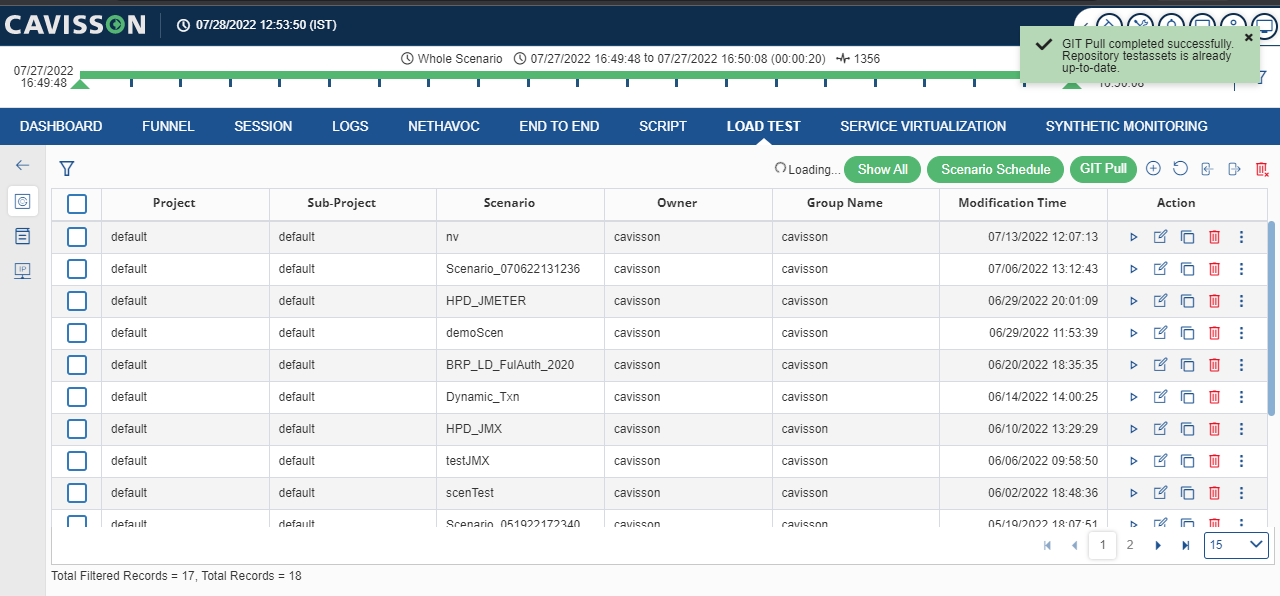Refresh the scenario list
1280x596 pixels.
1180,169
